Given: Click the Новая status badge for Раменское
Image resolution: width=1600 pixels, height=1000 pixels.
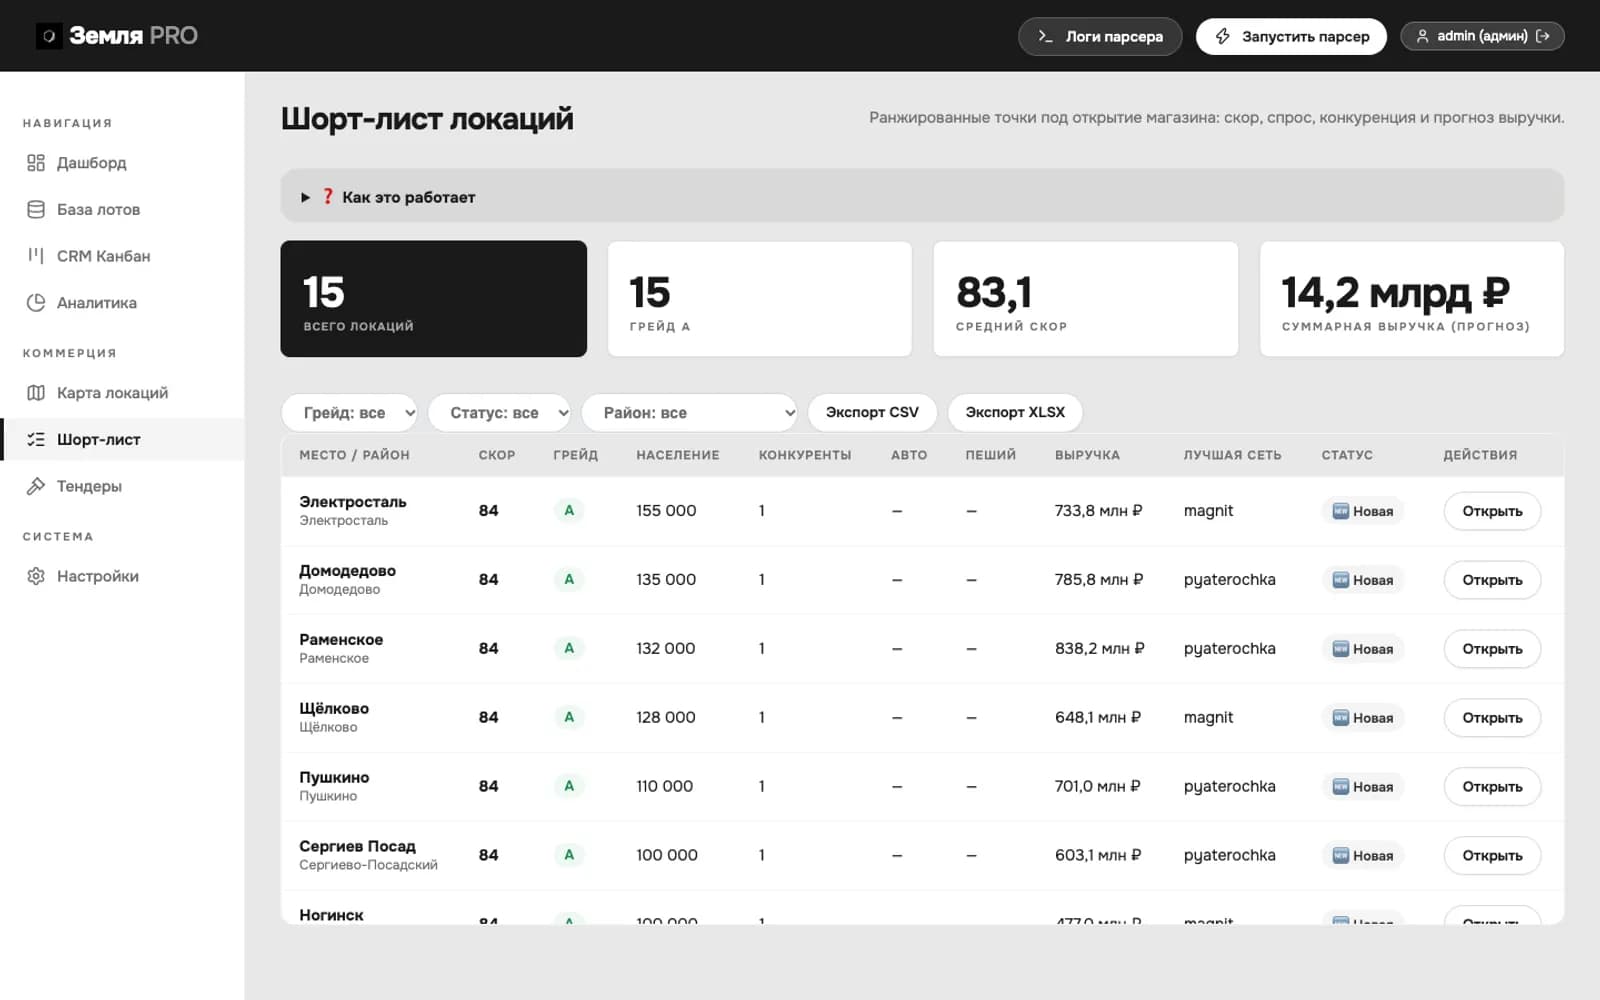Looking at the screenshot, I should pos(1363,649).
